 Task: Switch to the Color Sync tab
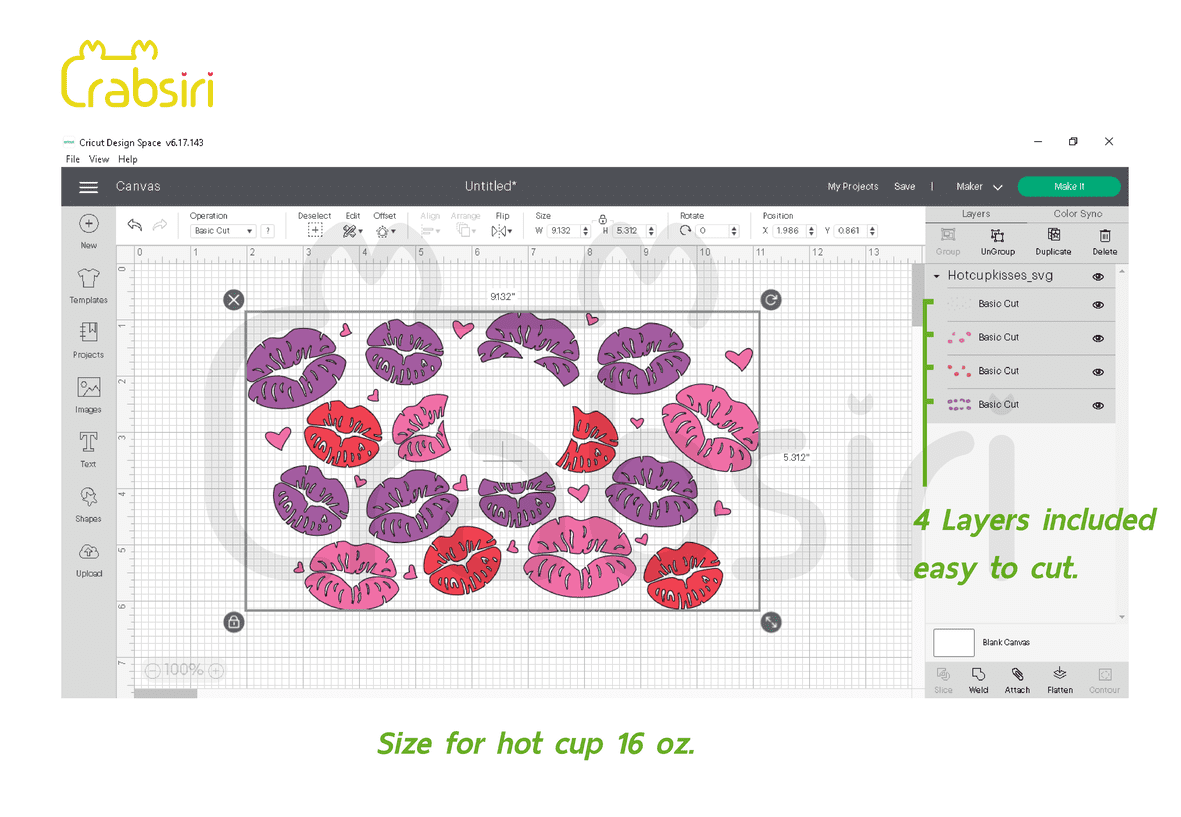[1077, 214]
